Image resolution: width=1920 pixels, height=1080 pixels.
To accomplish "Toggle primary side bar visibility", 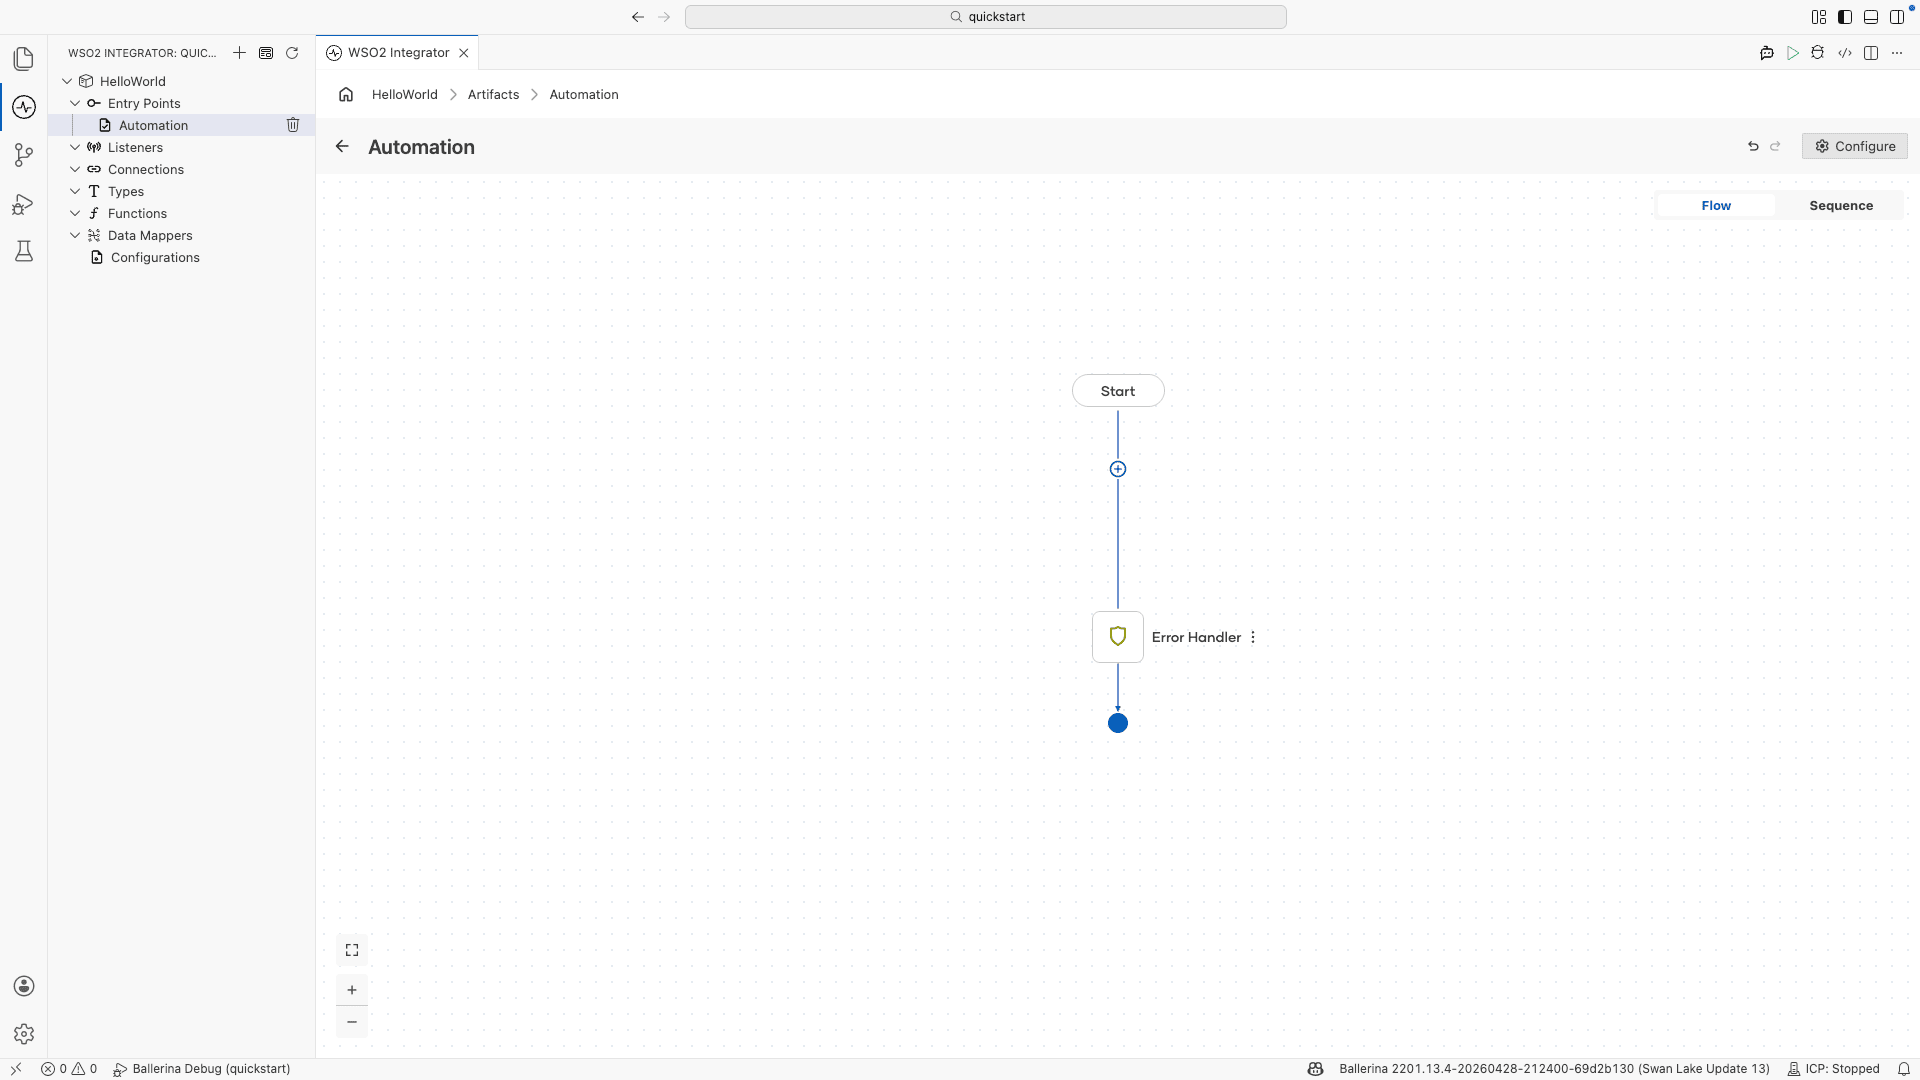I will 1845,17.
